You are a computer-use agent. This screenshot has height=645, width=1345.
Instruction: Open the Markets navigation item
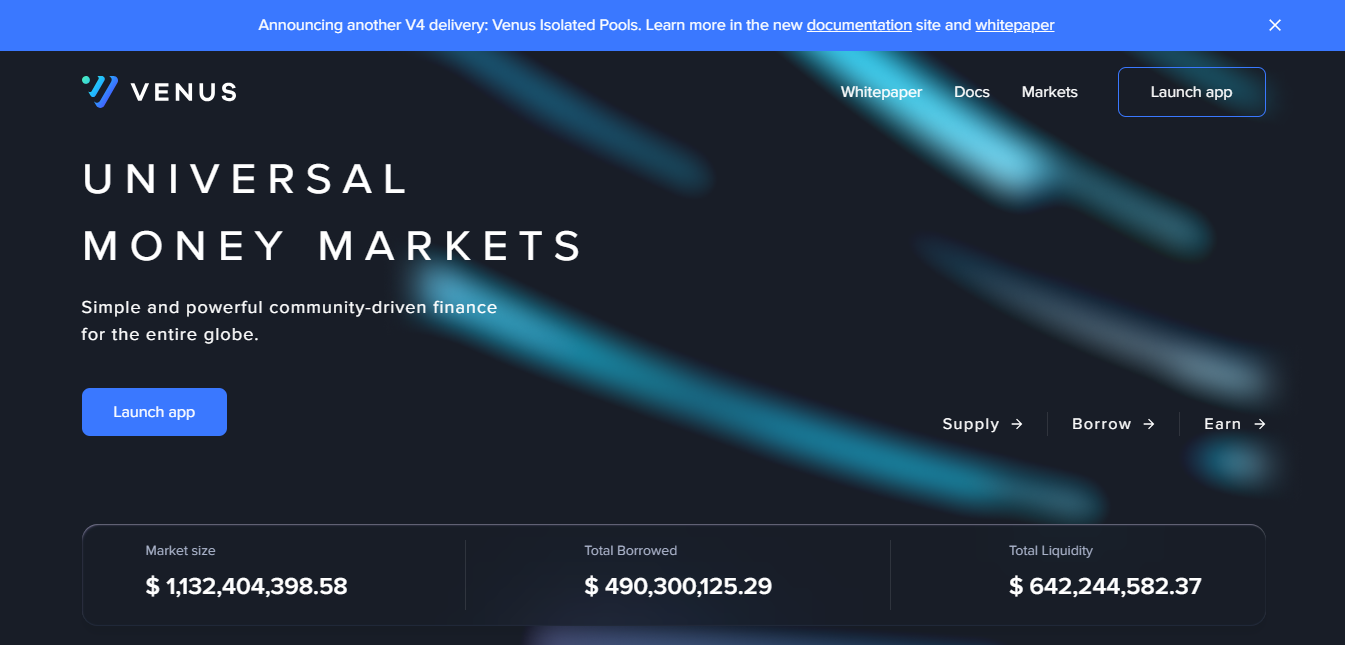1049,92
